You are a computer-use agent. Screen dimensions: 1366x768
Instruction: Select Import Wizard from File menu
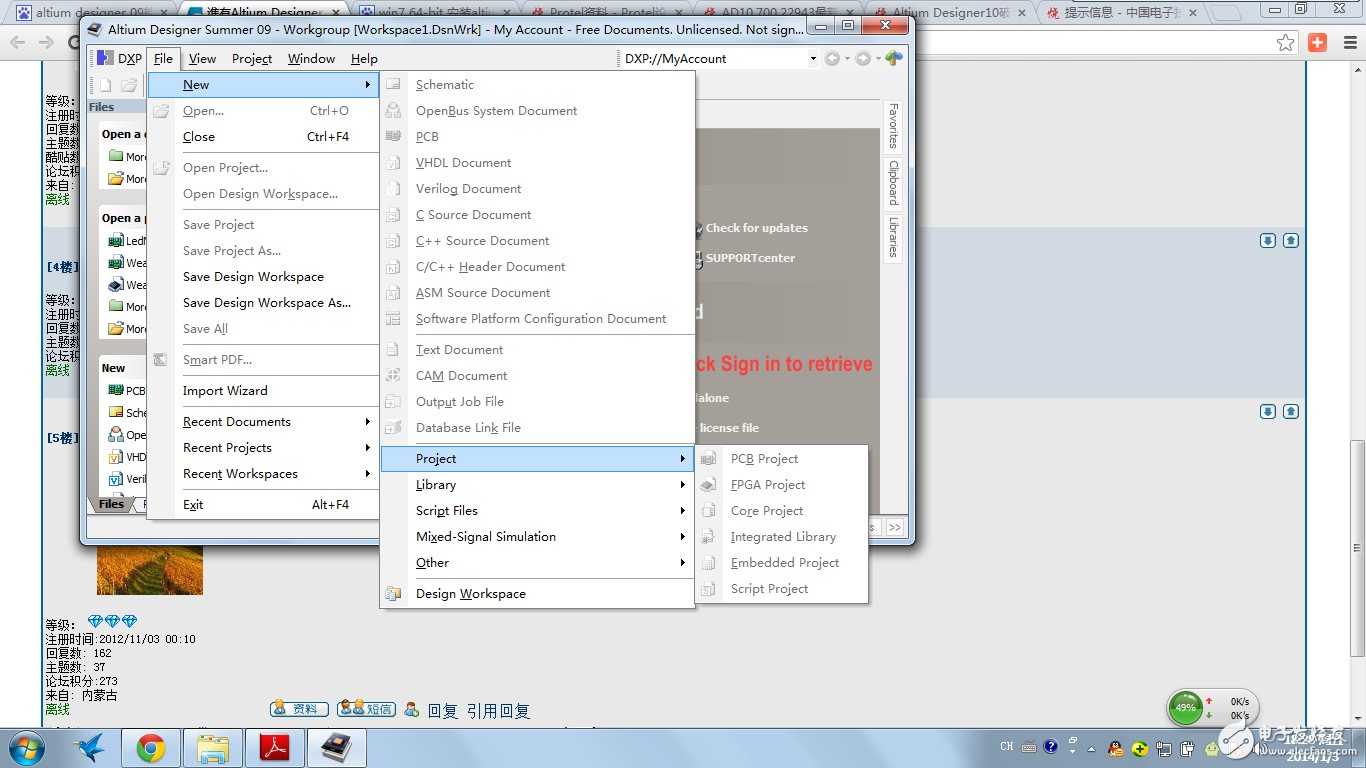click(263, 391)
